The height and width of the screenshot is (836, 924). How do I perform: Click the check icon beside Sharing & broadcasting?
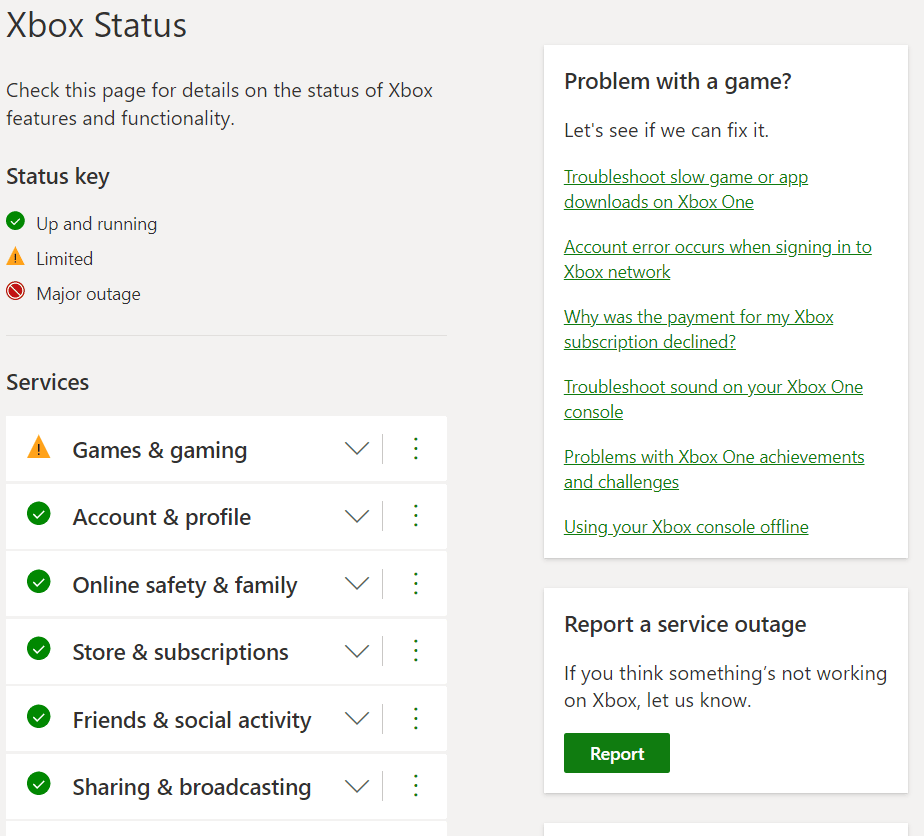(38, 785)
